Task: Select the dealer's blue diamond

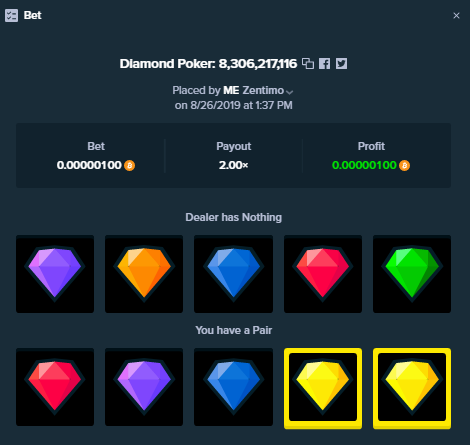Action: (x=233, y=274)
